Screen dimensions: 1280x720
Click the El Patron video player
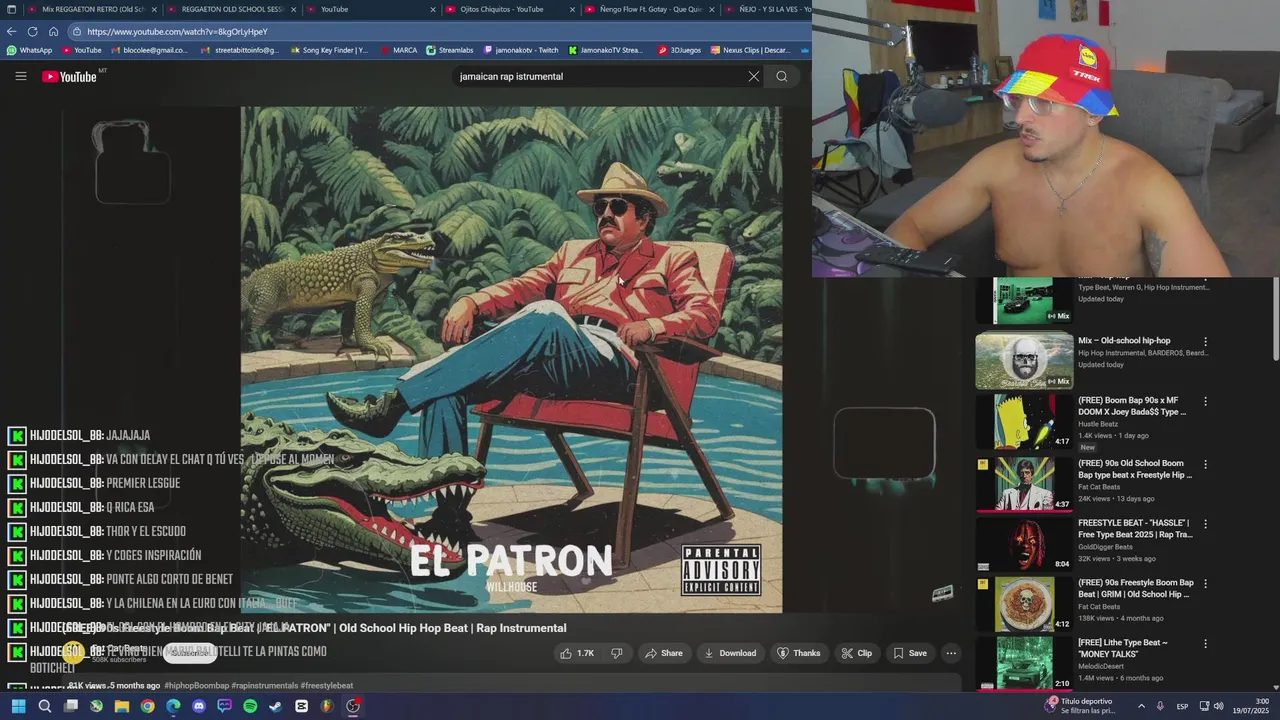coord(511,359)
